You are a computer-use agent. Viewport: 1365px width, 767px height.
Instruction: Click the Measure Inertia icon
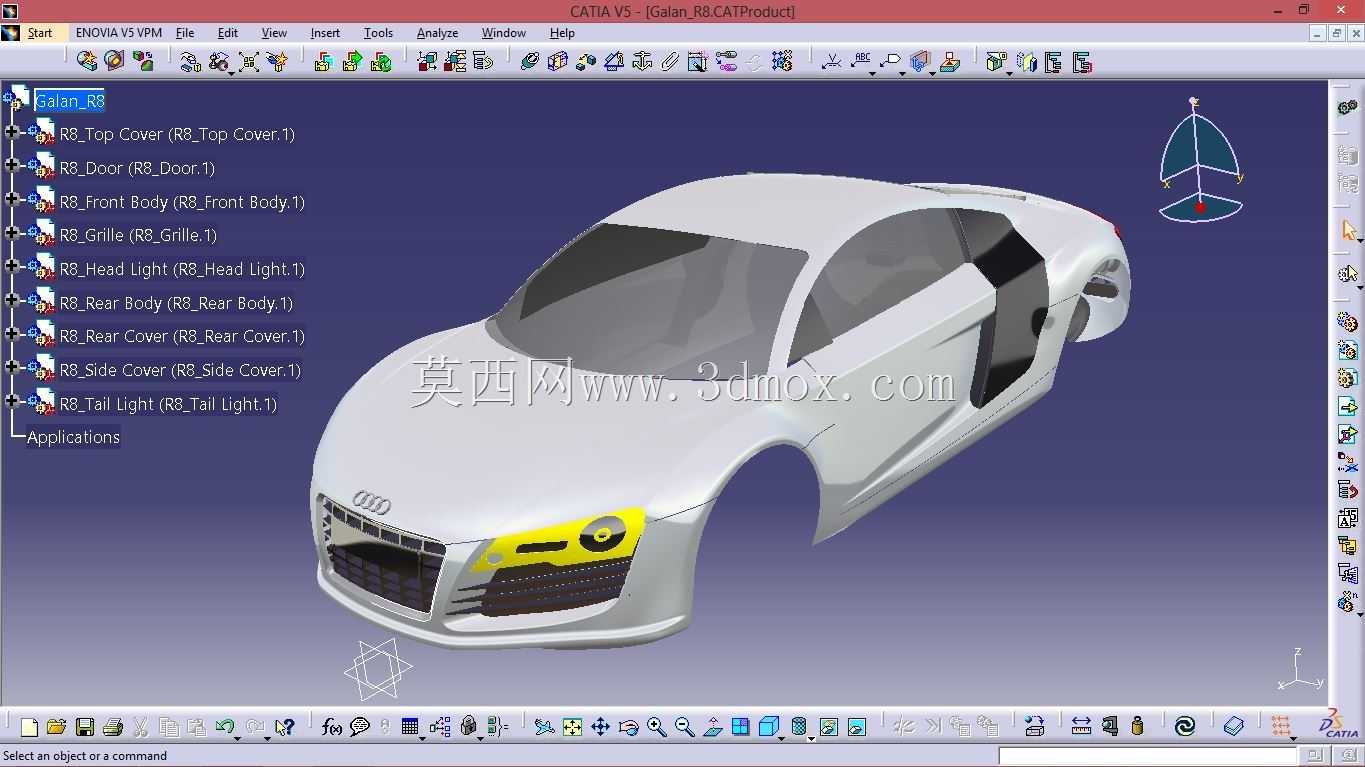click(1137, 727)
